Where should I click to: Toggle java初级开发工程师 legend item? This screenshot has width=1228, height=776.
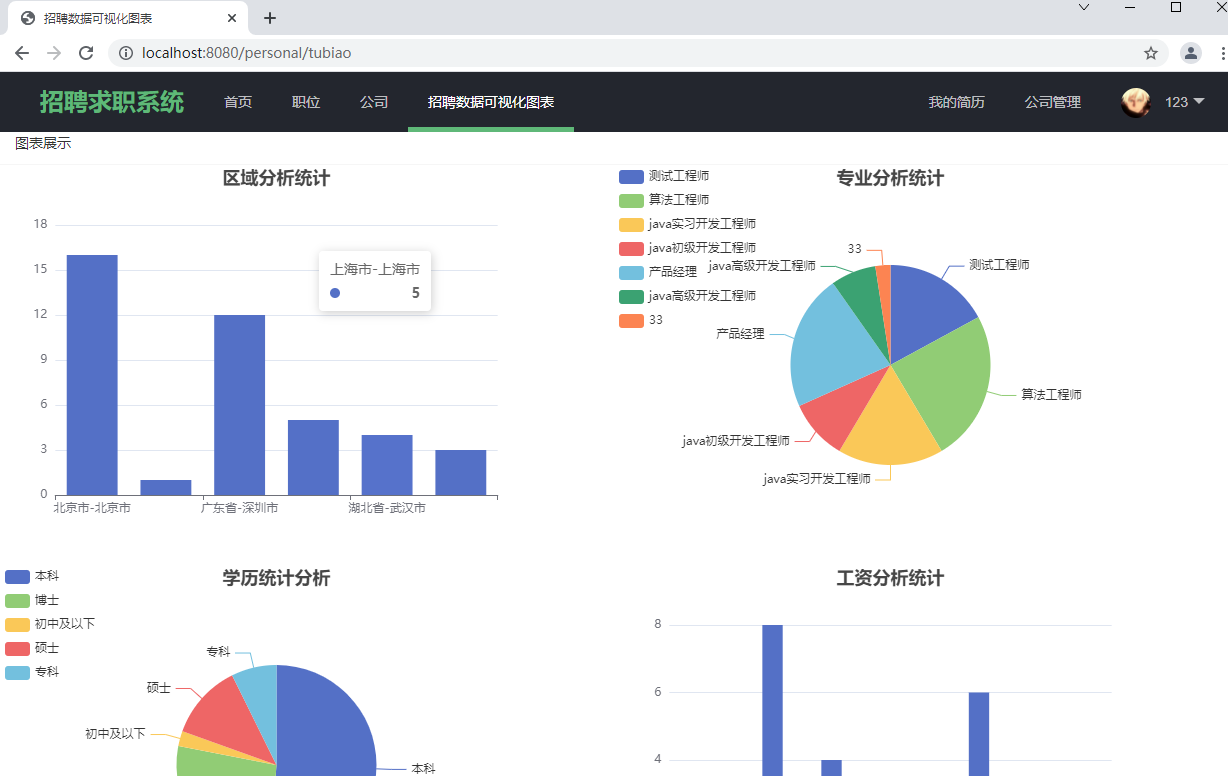687,248
